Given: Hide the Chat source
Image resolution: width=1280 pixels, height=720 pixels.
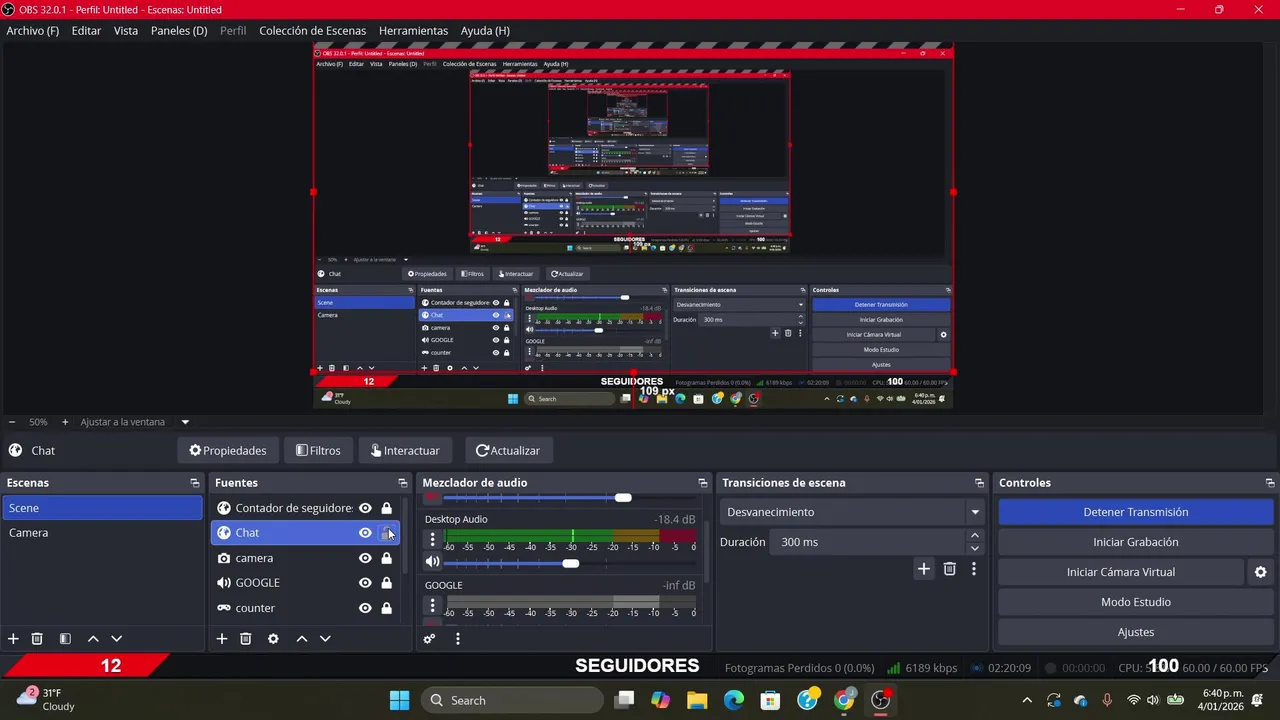Looking at the screenshot, I should (365, 533).
